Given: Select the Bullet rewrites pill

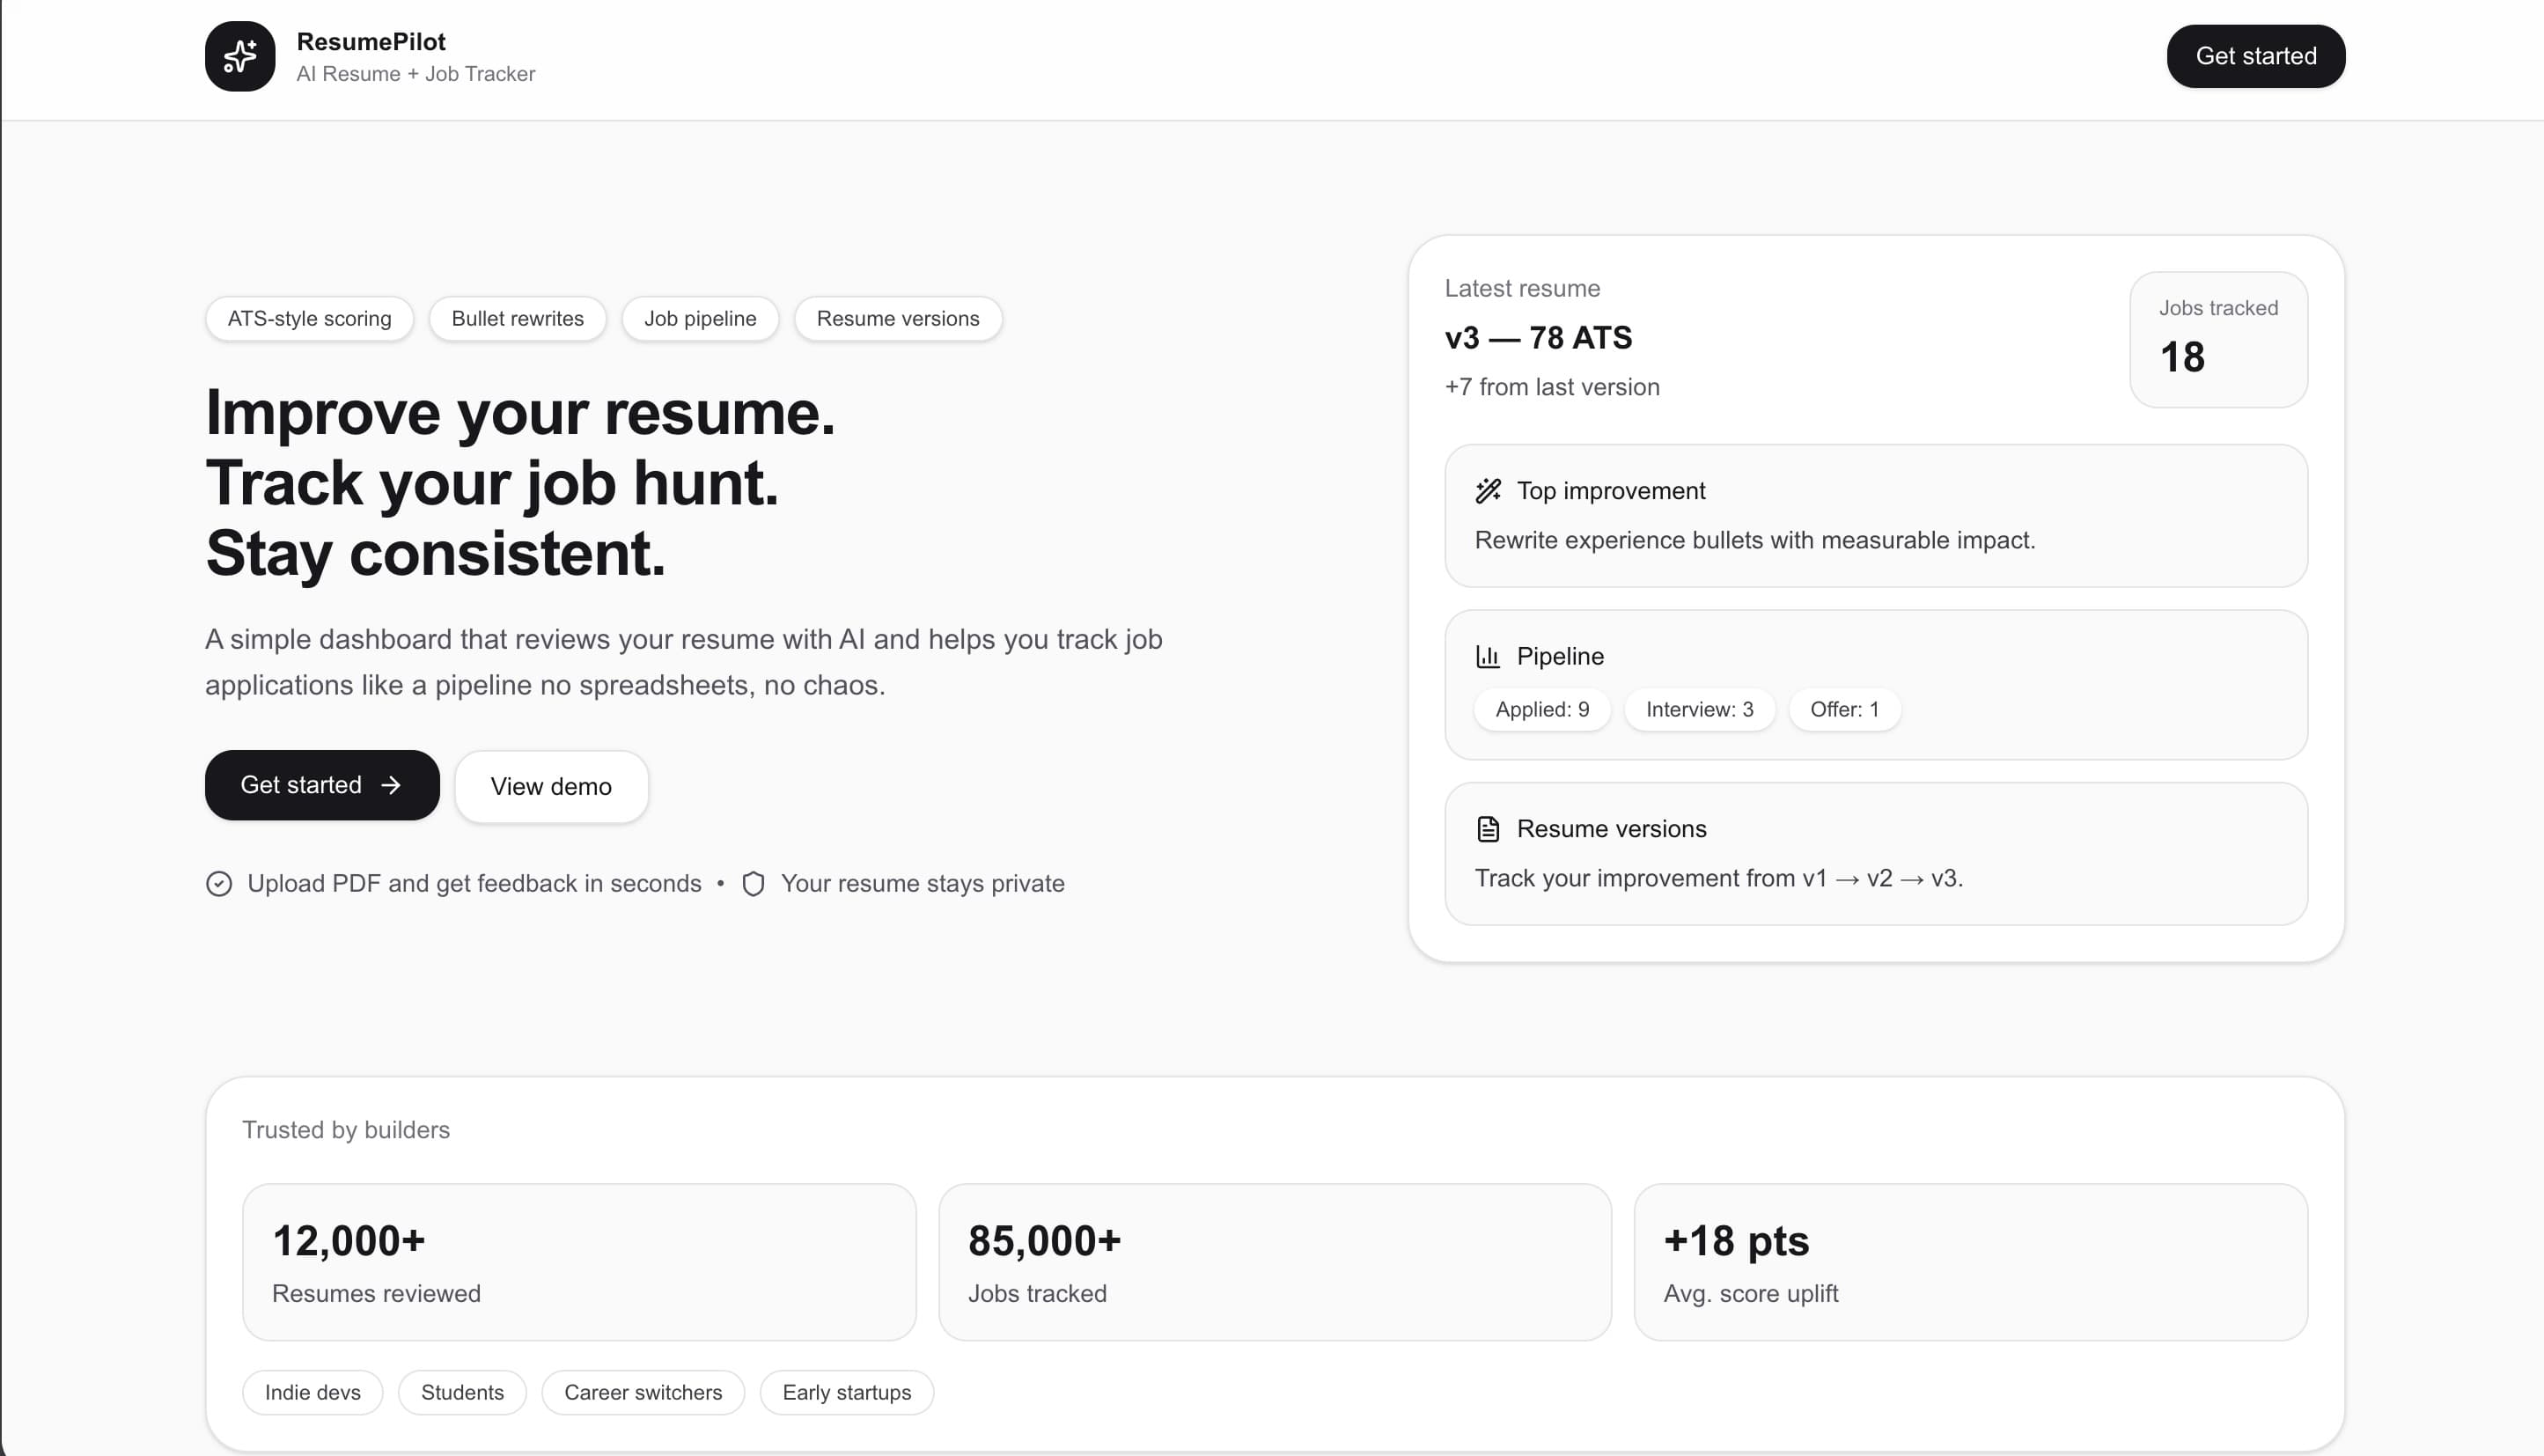Looking at the screenshot, I should point(517,318).
